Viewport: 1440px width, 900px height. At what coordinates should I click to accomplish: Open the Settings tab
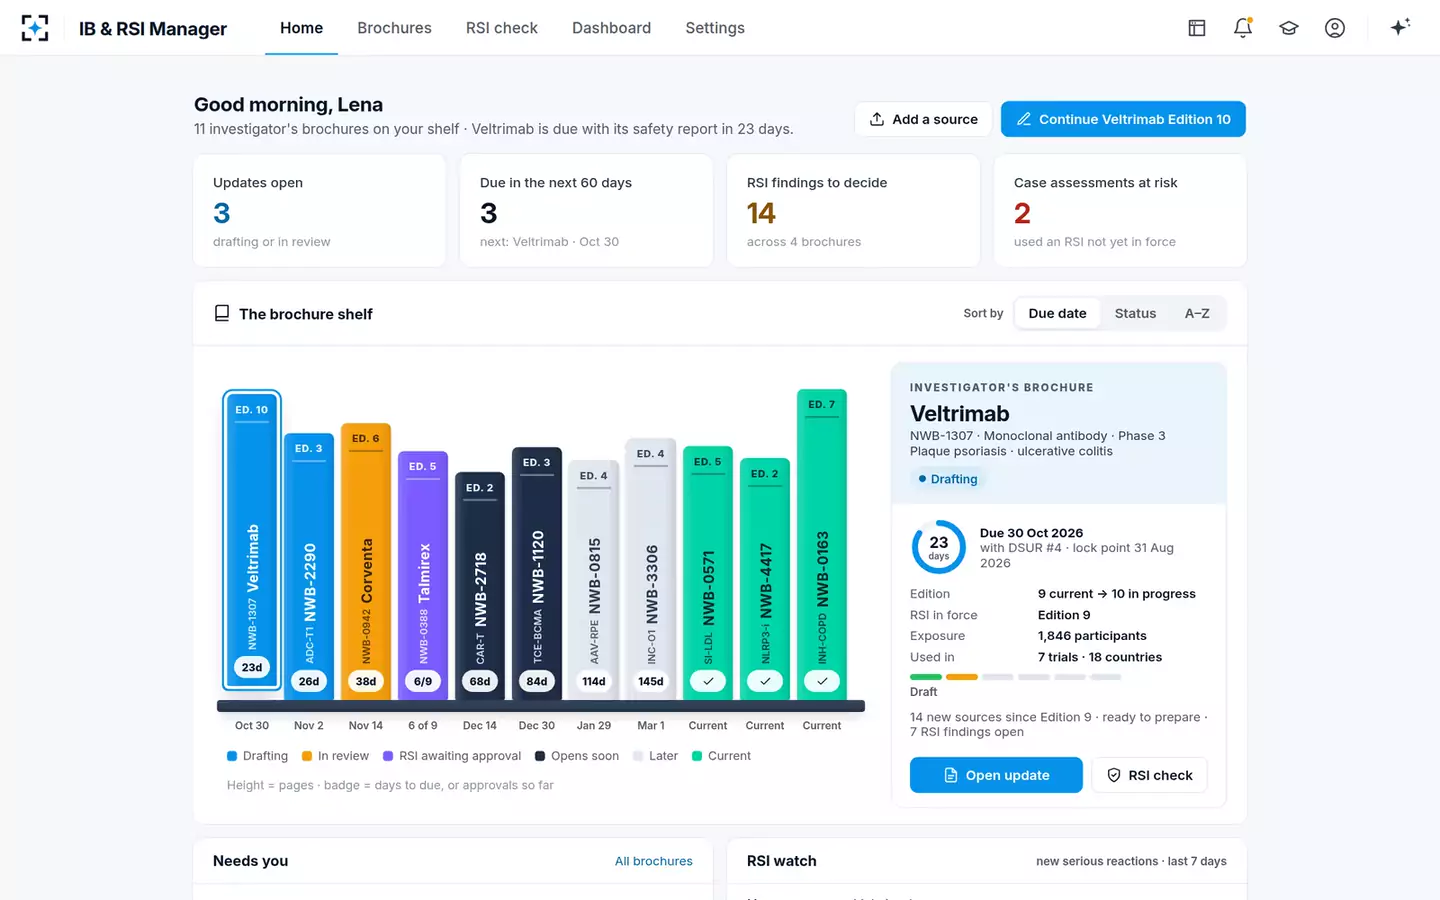point(715,28)
